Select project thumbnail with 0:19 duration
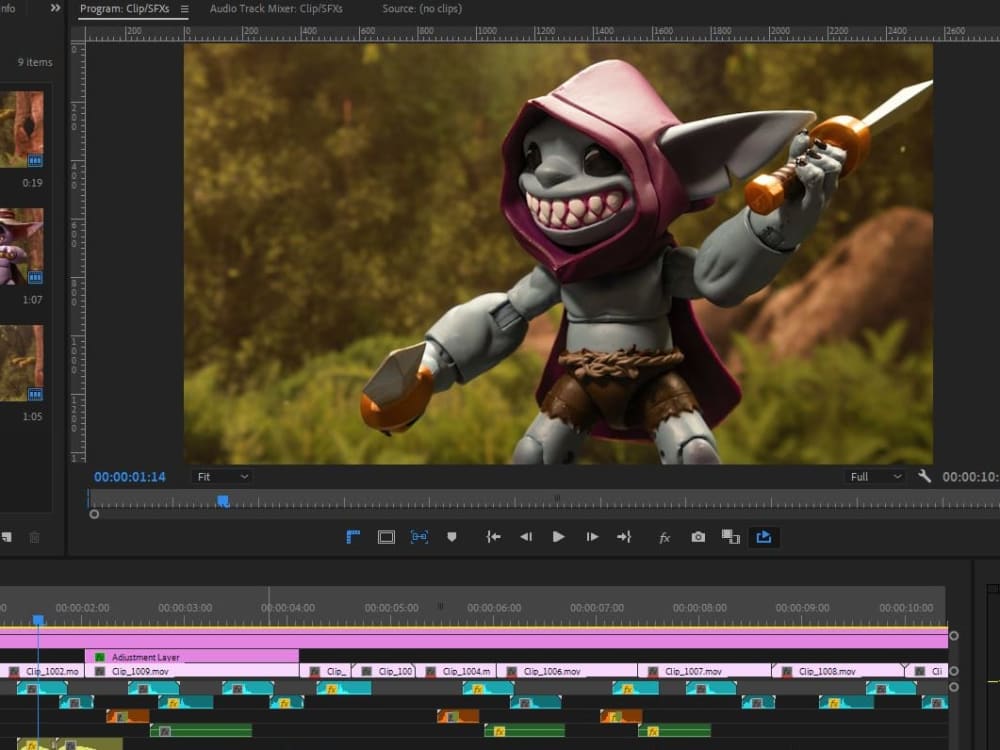The height and width of the screenshot is (750, 1000). click(x=22, y=129)
